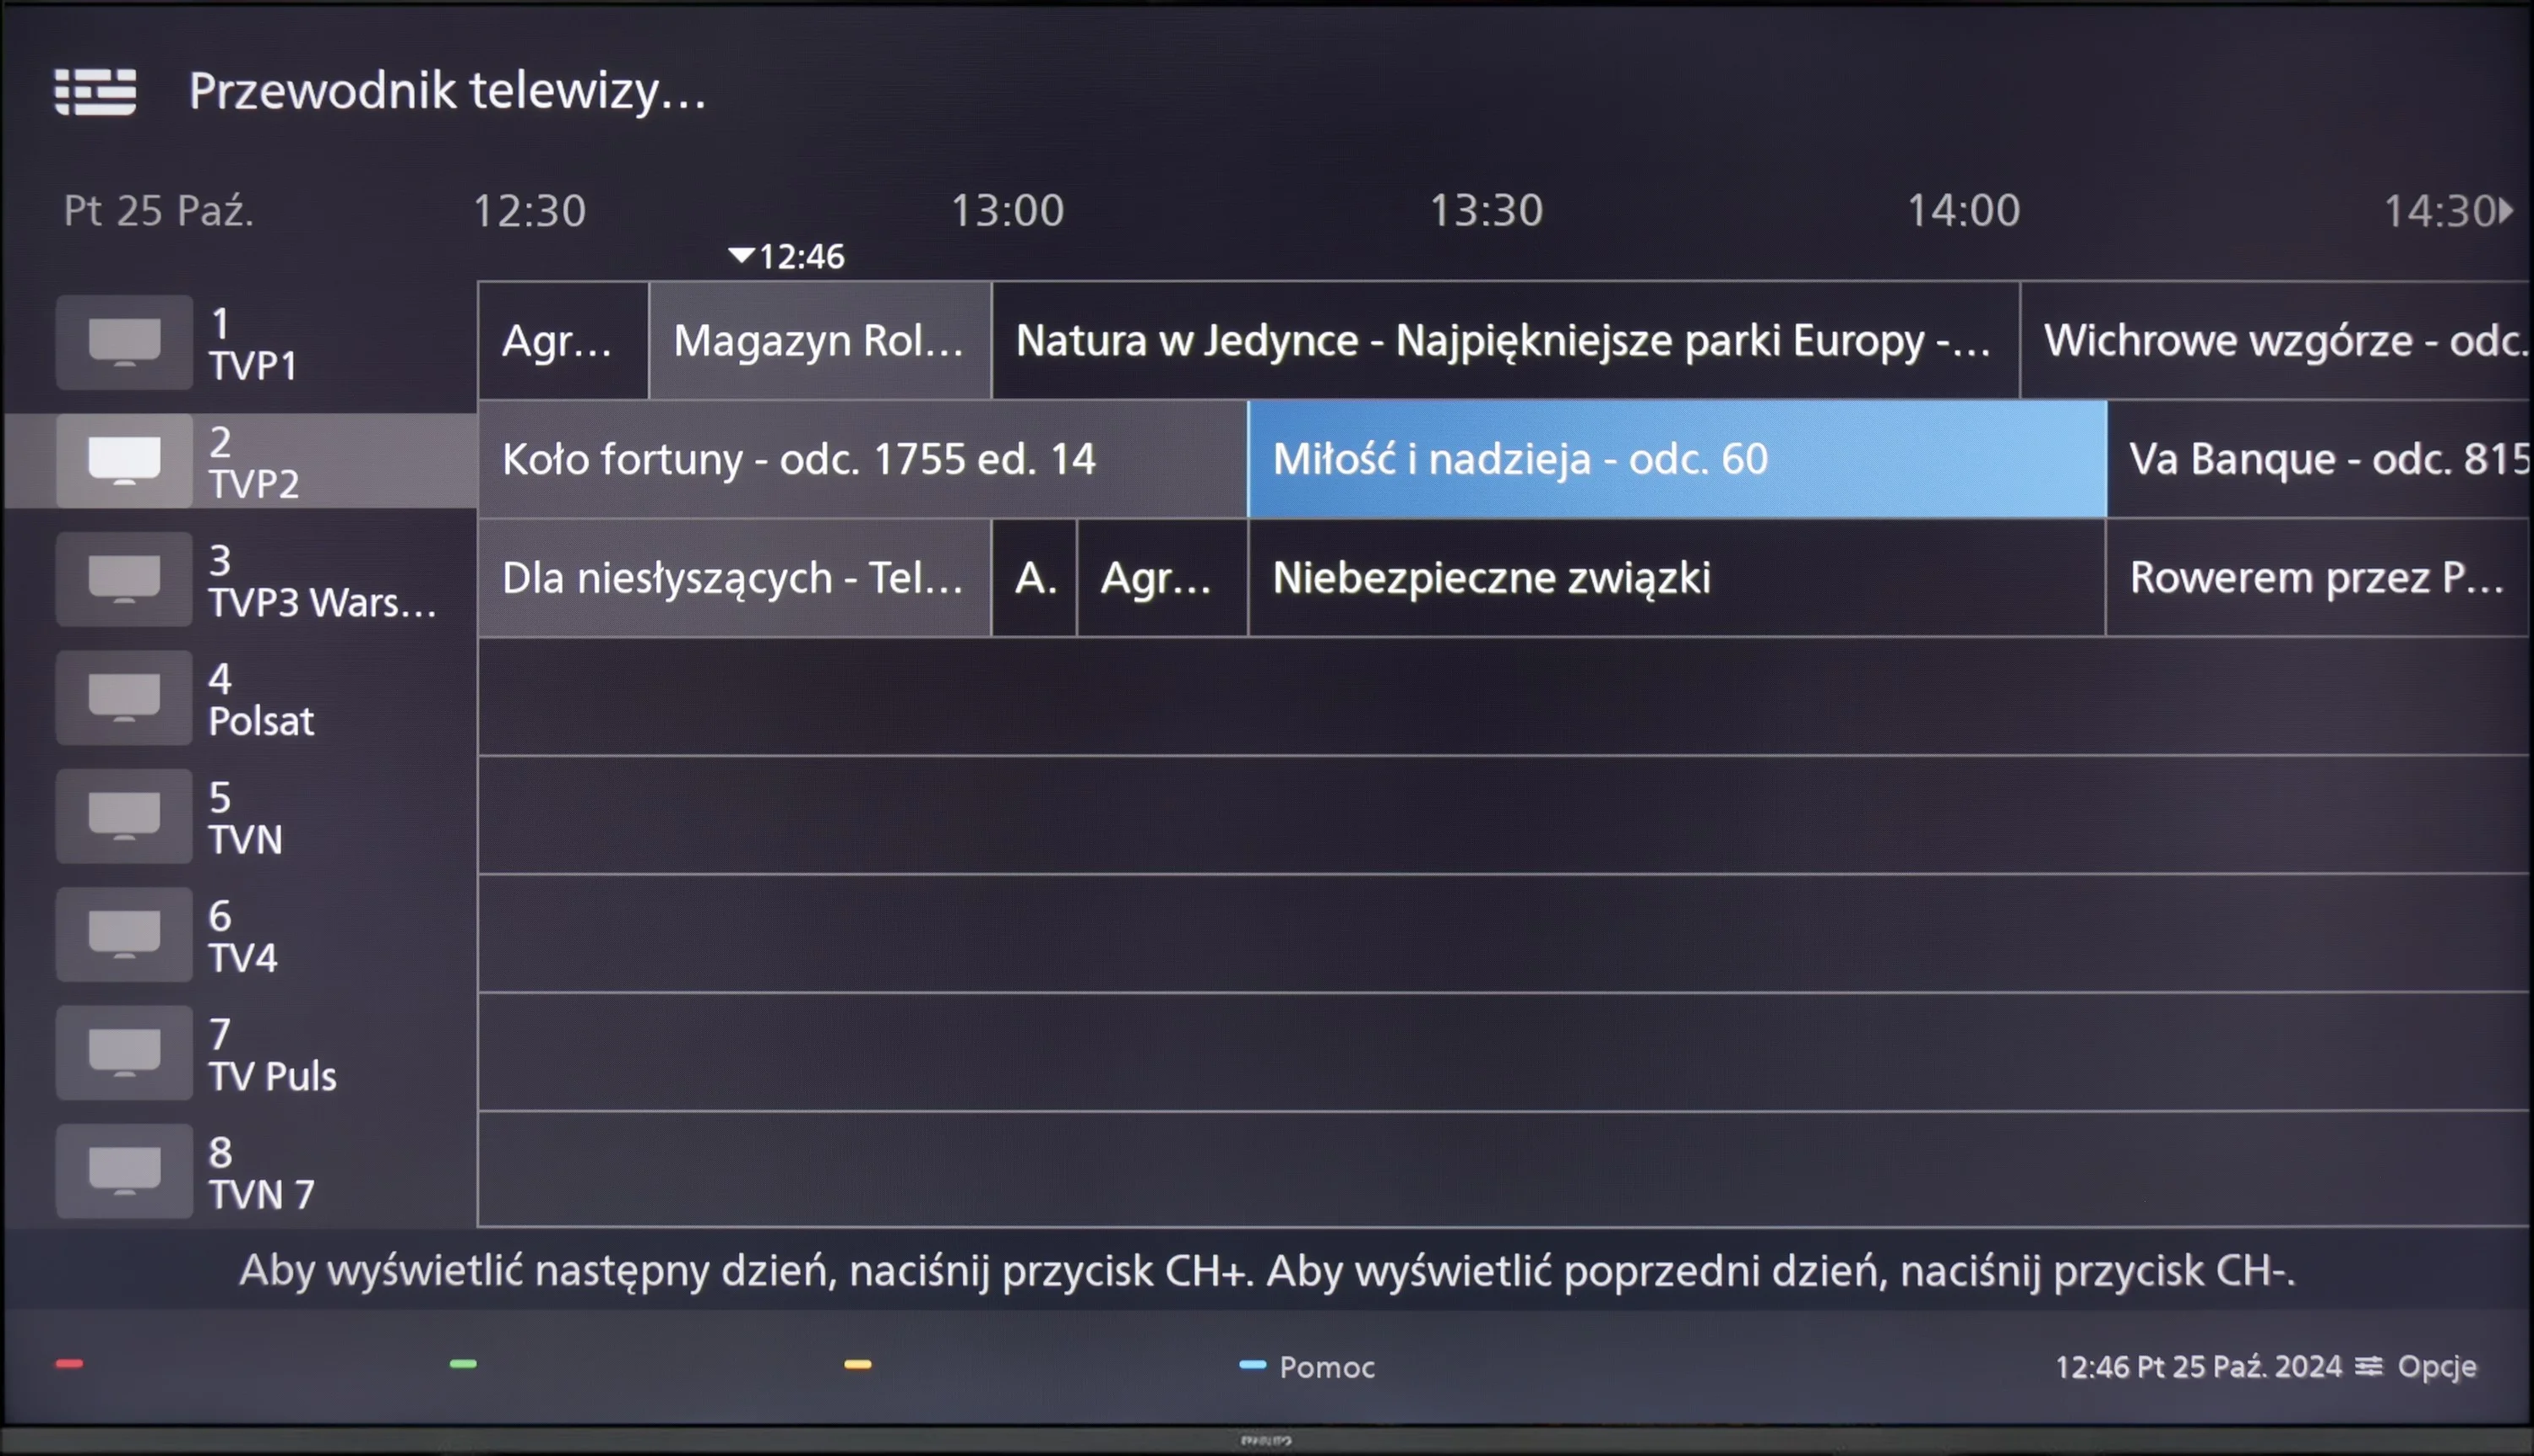2534x1456 pixels.
Task: Select channel name 2 TVP2
Action: [x=254, y=462]
